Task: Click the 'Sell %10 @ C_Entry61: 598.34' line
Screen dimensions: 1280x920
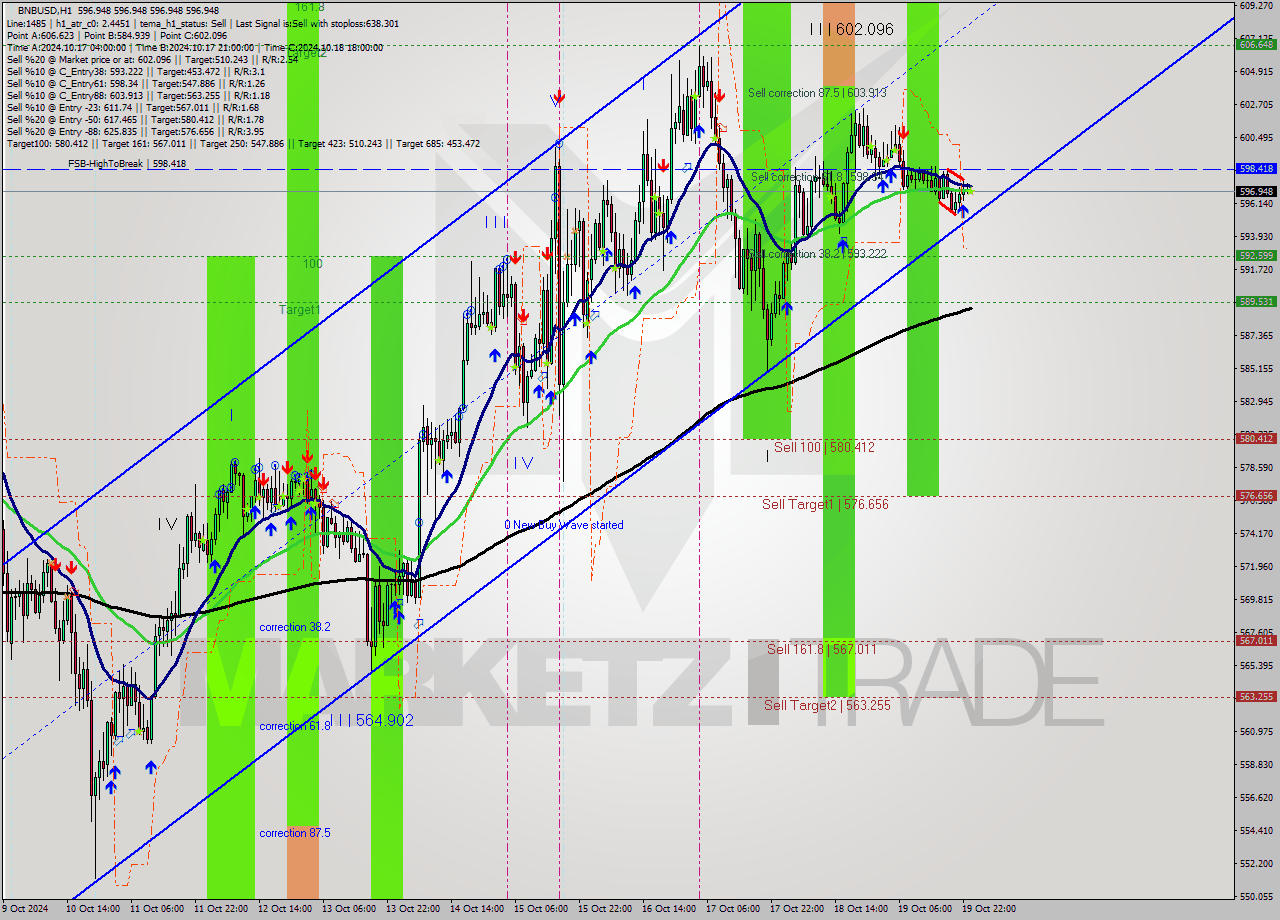Action: pyautogui.click(x=135, y=83)
